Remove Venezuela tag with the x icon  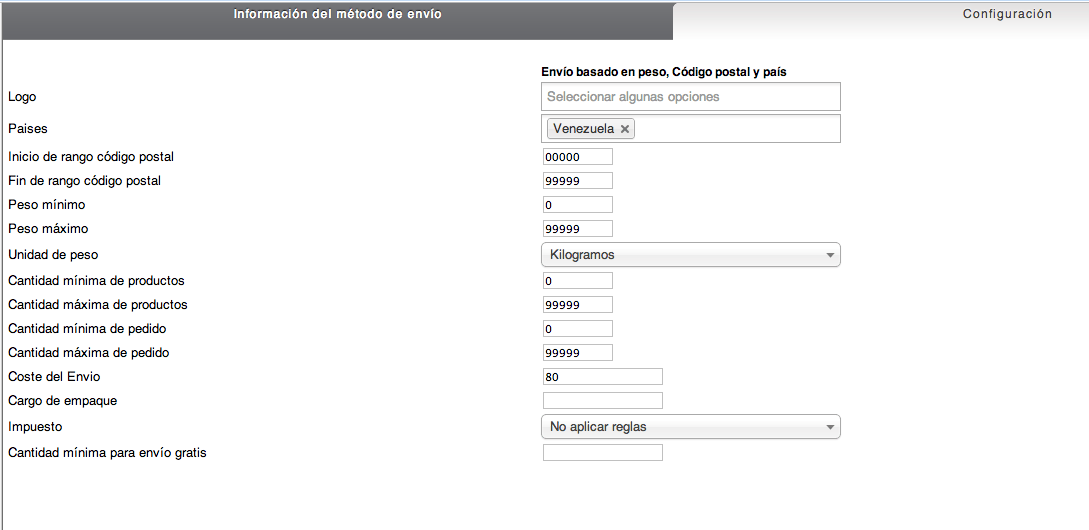624,129
